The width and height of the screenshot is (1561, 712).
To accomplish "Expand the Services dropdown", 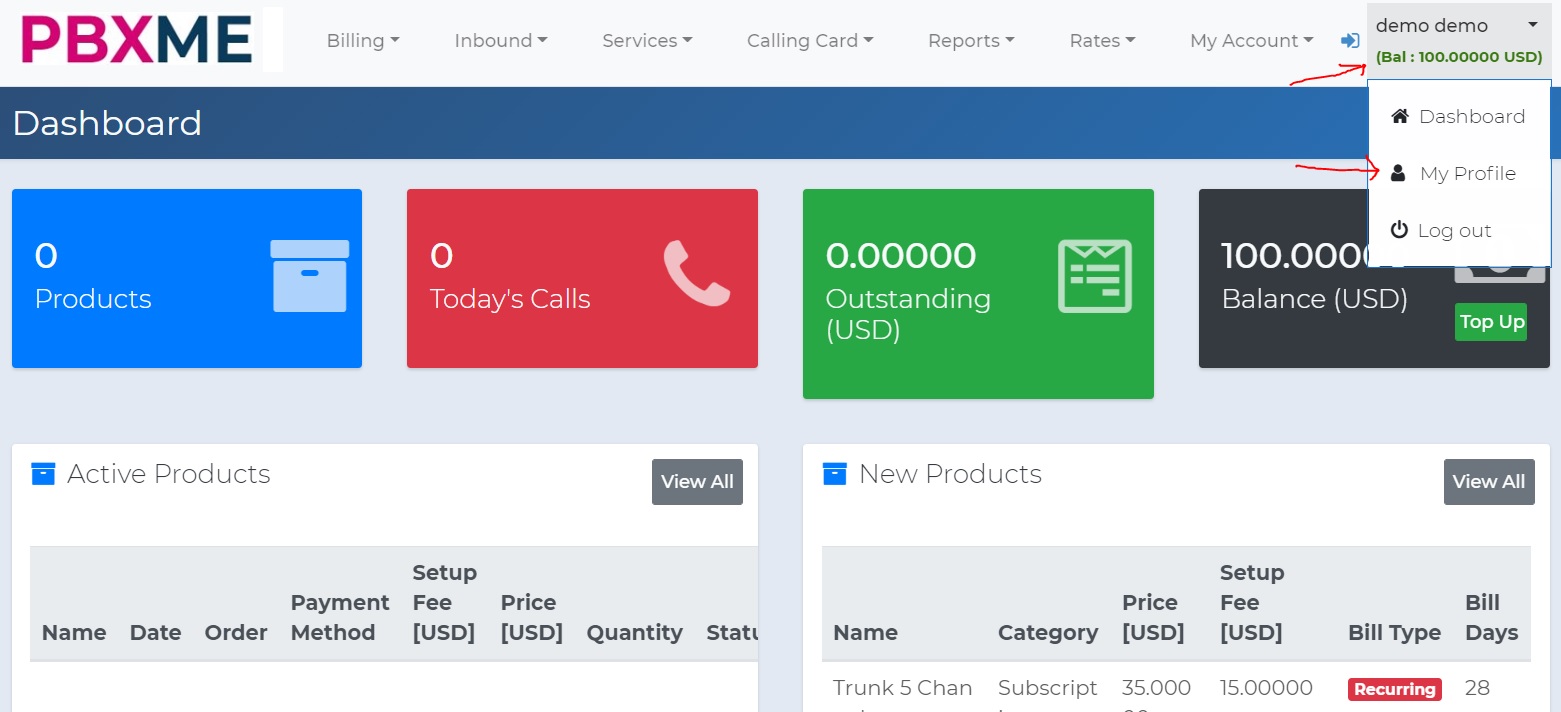I will (647, 41).
